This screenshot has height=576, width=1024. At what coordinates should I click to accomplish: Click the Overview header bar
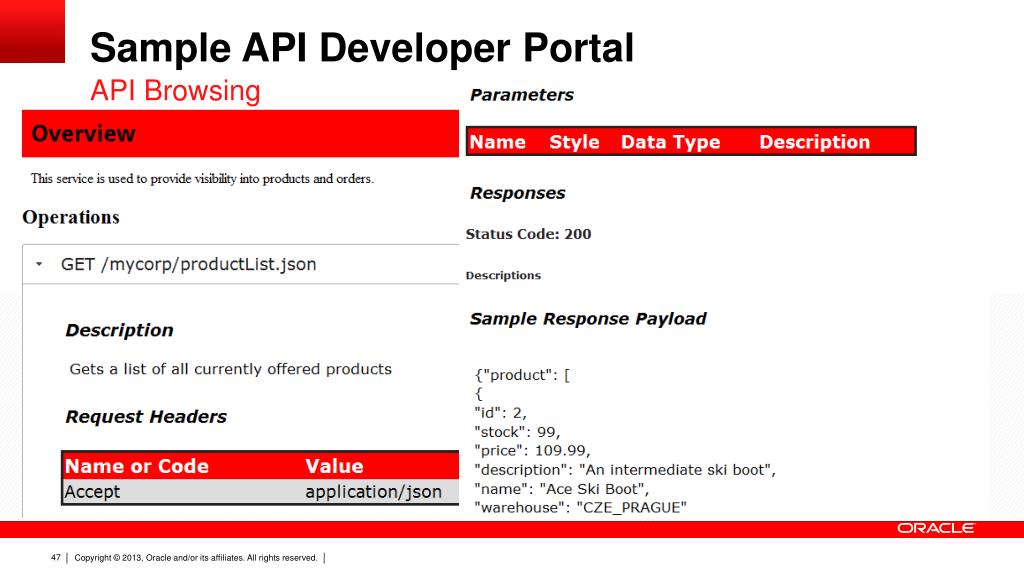(240, 134)
